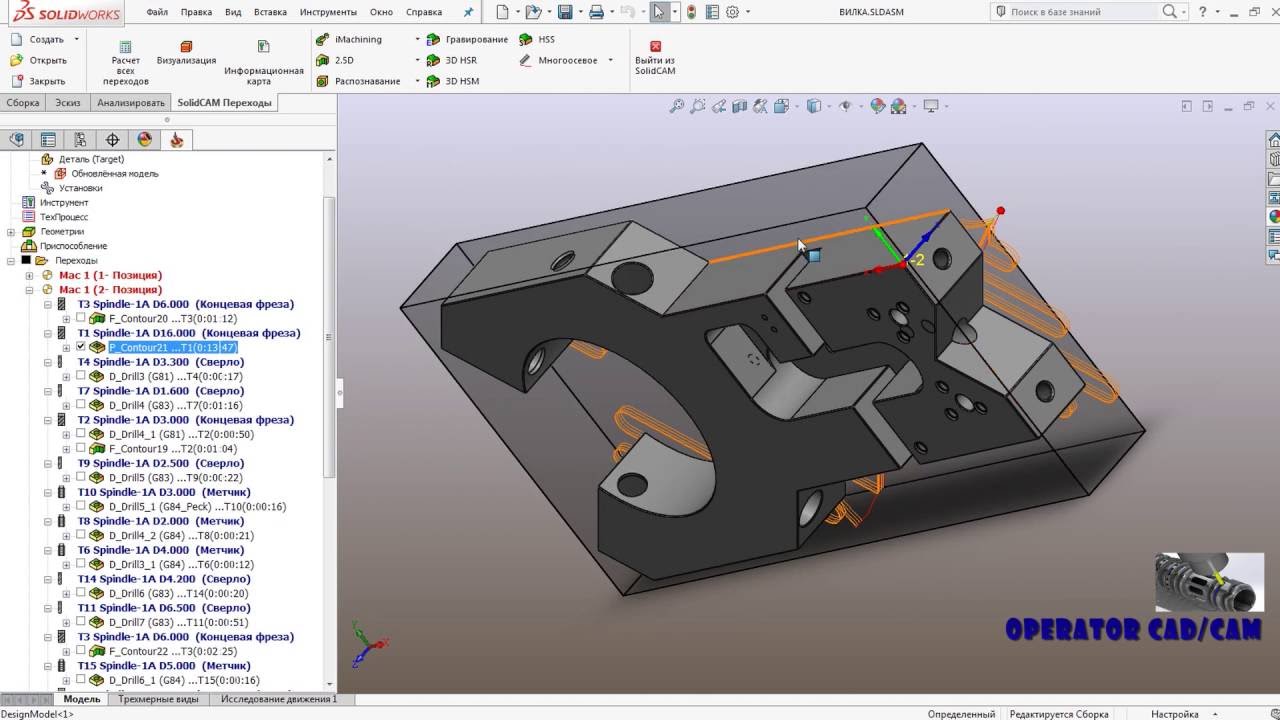Expand Mac 1 (1- Позиция) node
This screenshot has width=1280, height=720.
pos(30,275)
